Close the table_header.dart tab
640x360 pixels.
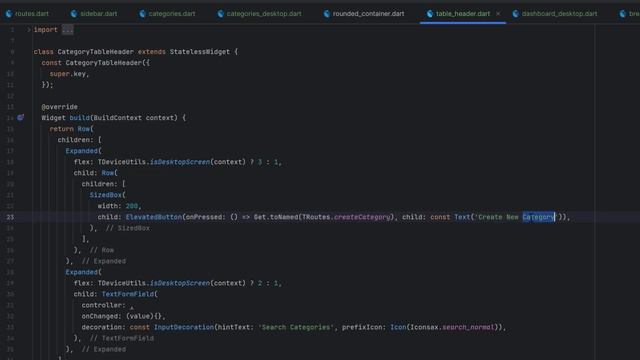click(x=498, y=13)
